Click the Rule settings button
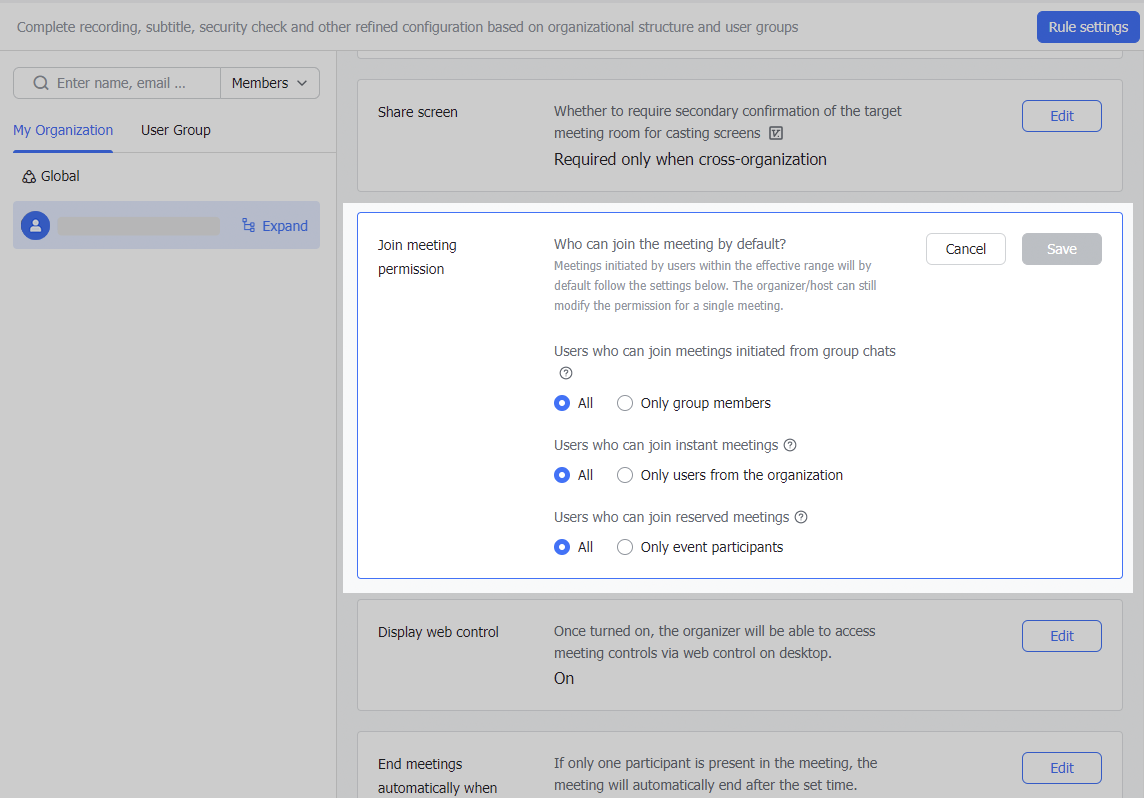This screenshot has width=1144, height=798. [1088, 27]
